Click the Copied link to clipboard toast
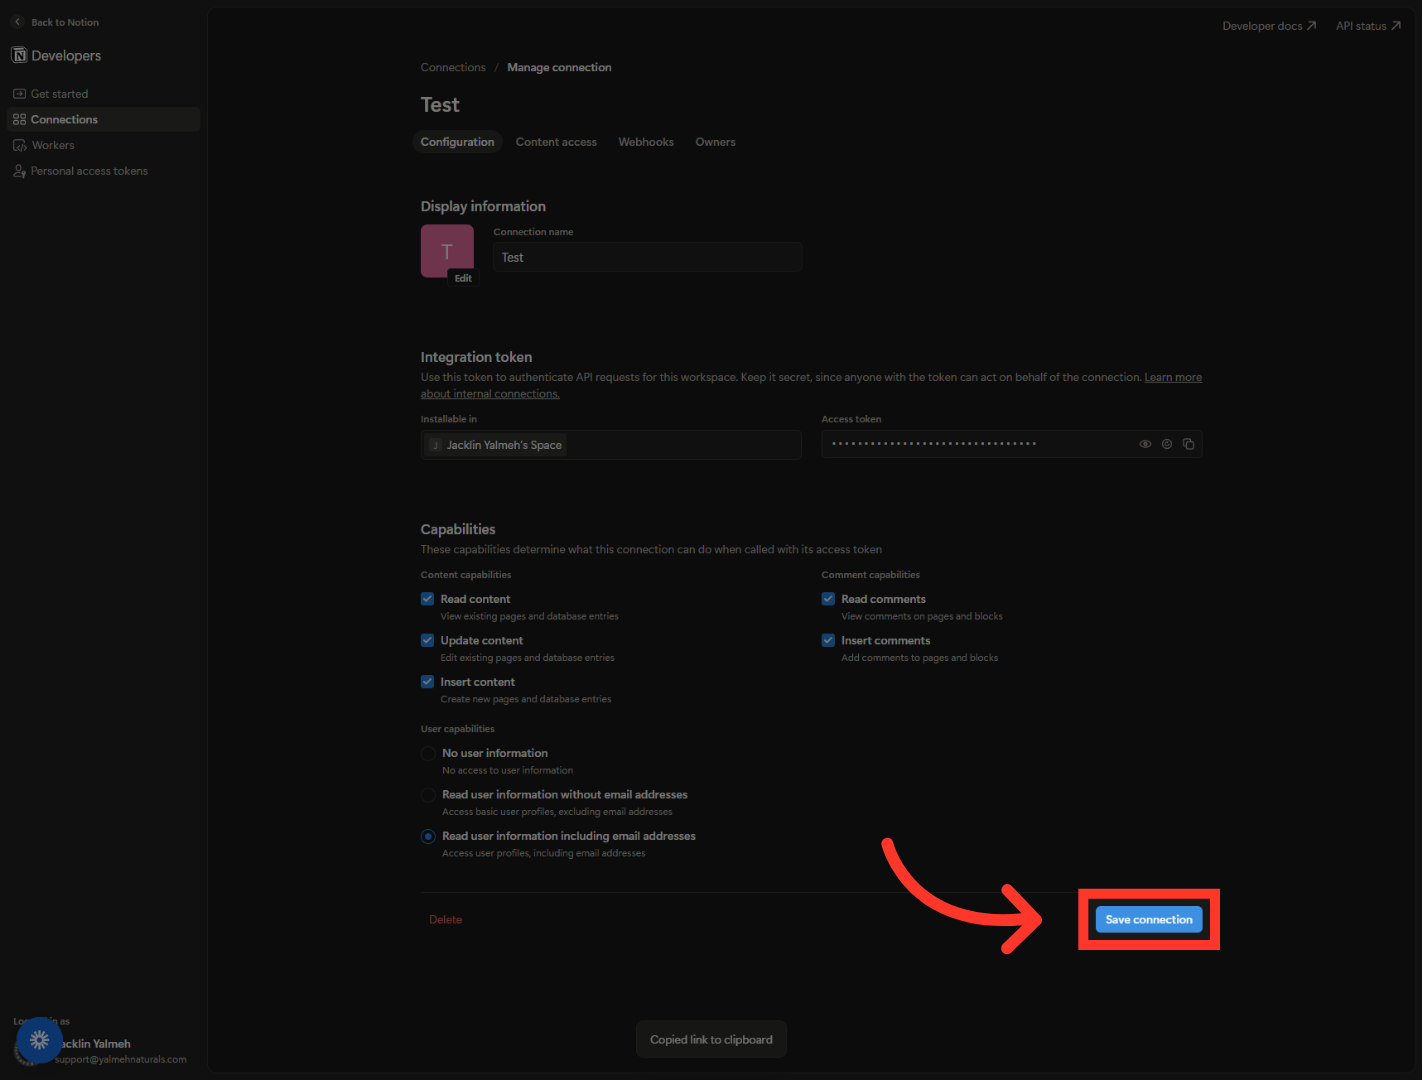This screenshot has width=1422, height=1080. 711,1040
